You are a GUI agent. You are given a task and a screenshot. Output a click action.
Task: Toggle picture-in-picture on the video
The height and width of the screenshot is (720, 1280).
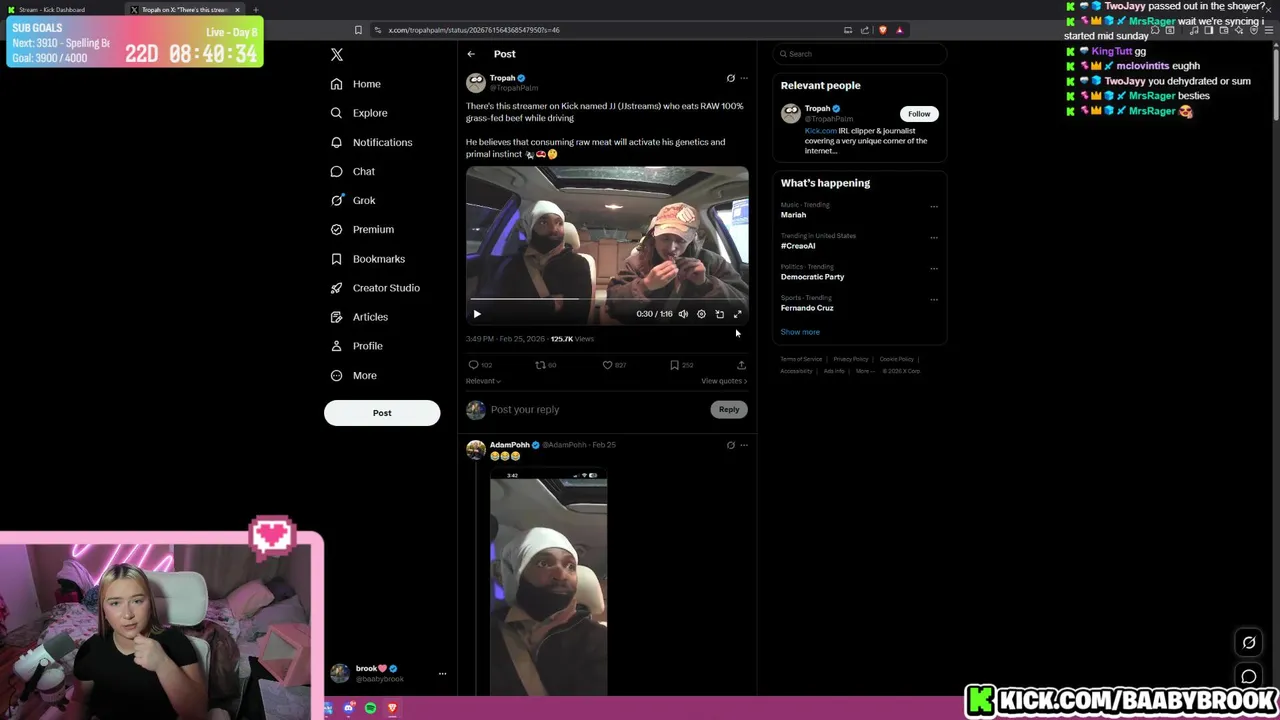tap(719, 314)
